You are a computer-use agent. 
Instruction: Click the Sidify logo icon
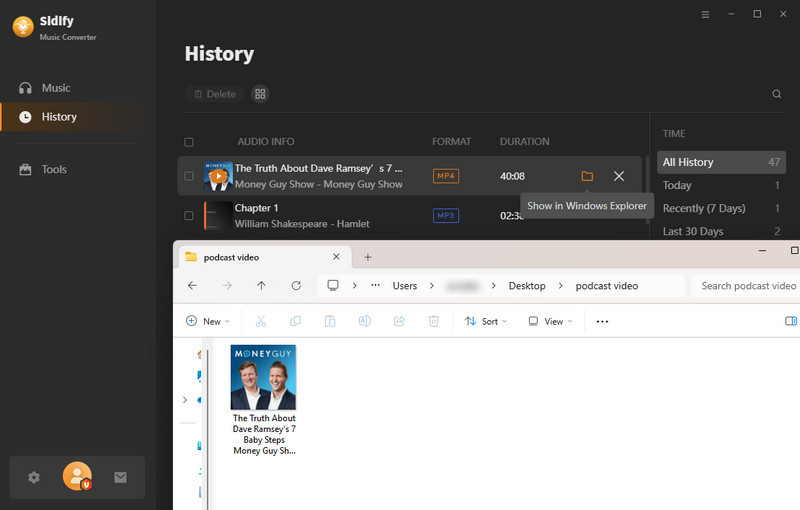23,27
